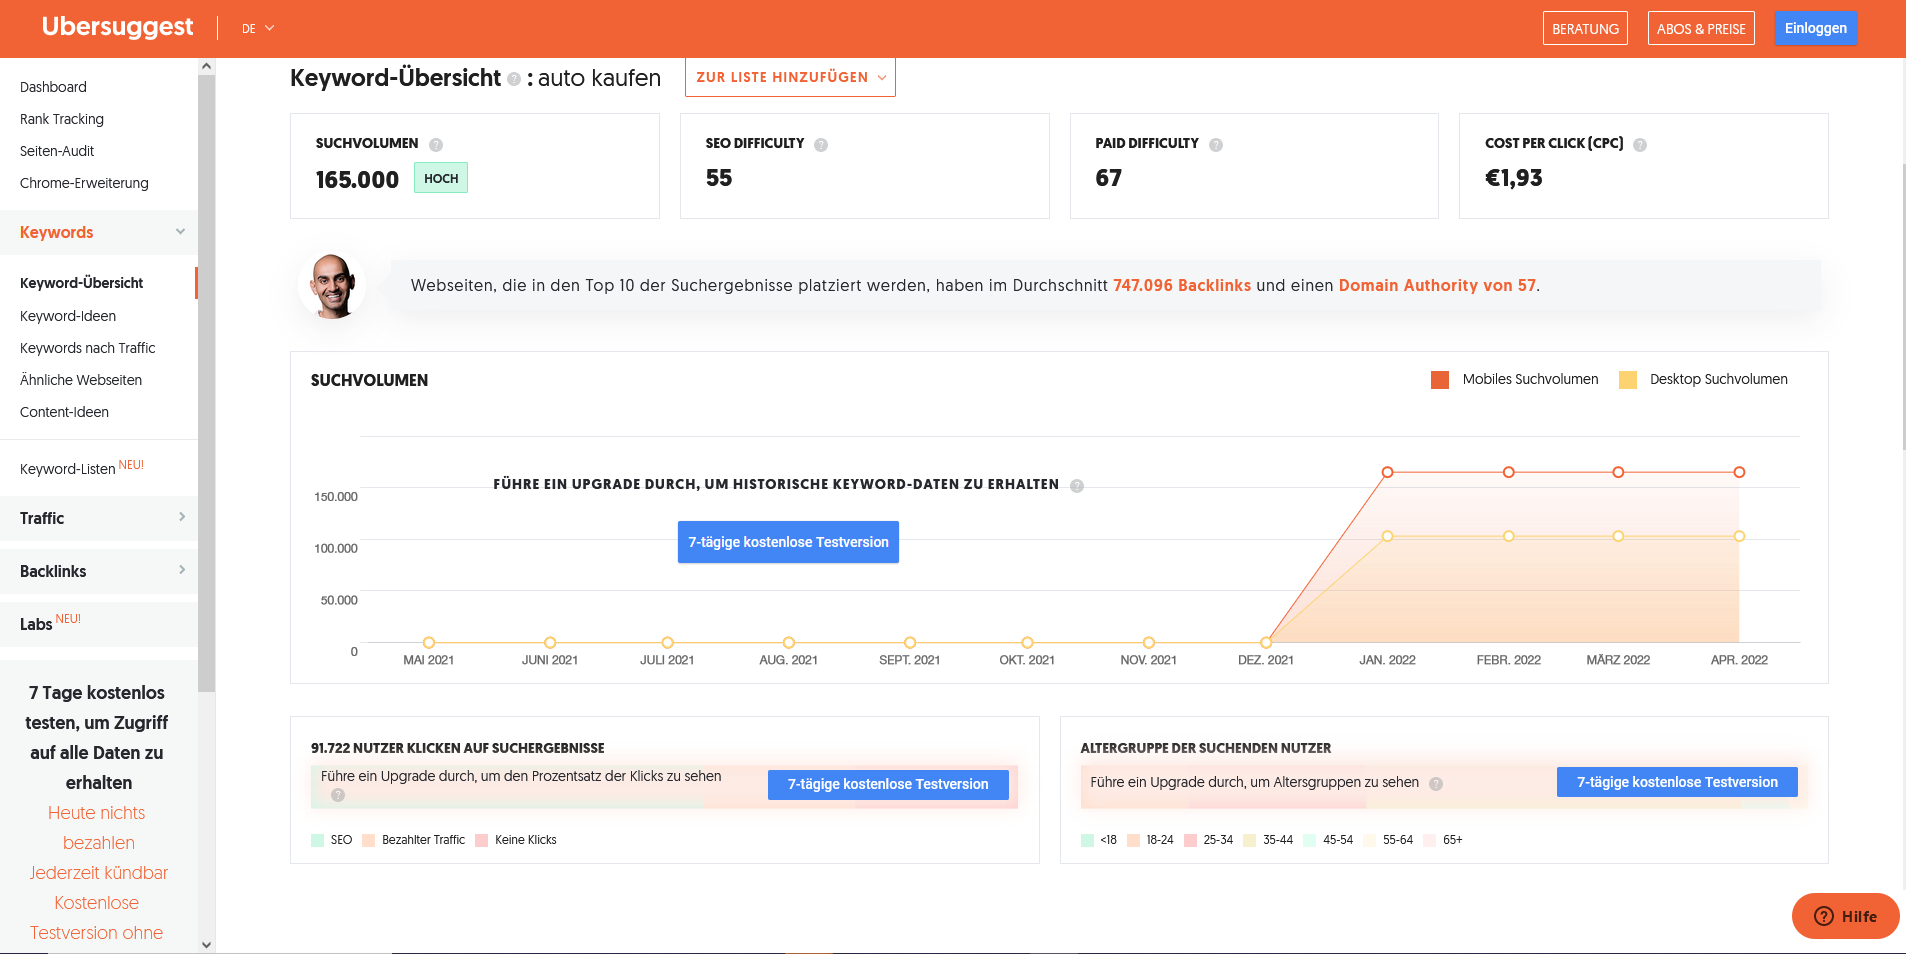The width and height of the screenshot is (1906, 954).
Task: Open Keywords nach Traffic
Action: point(88,348)
